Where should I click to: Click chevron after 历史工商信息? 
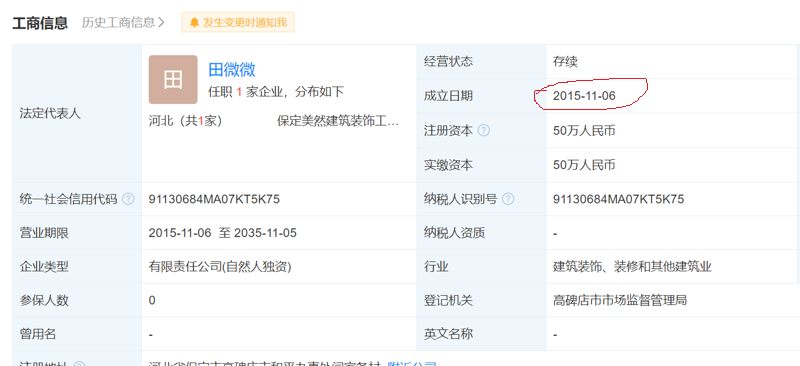coord(161,22)
